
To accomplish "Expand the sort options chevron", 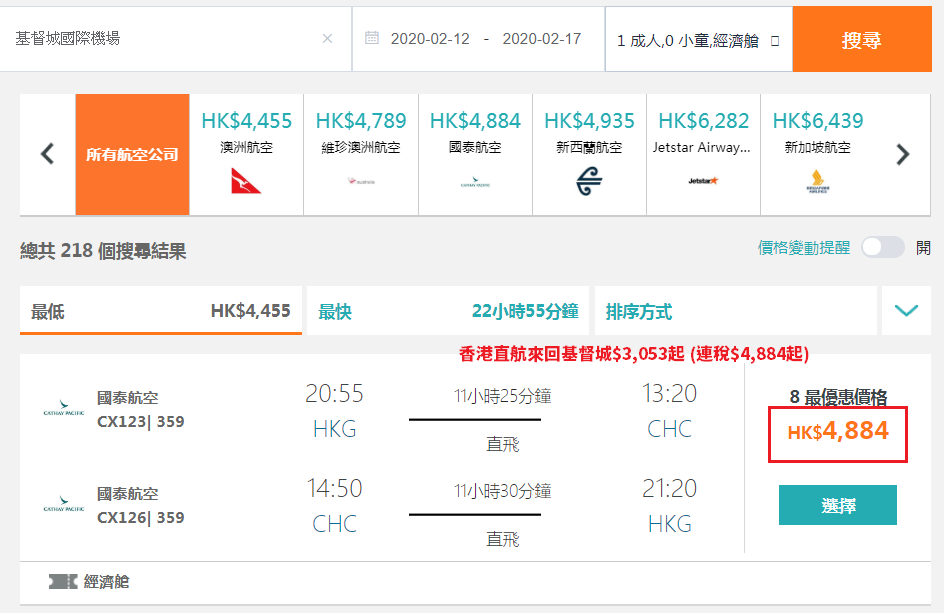I will pyautogui.click(x=906, y=311).
